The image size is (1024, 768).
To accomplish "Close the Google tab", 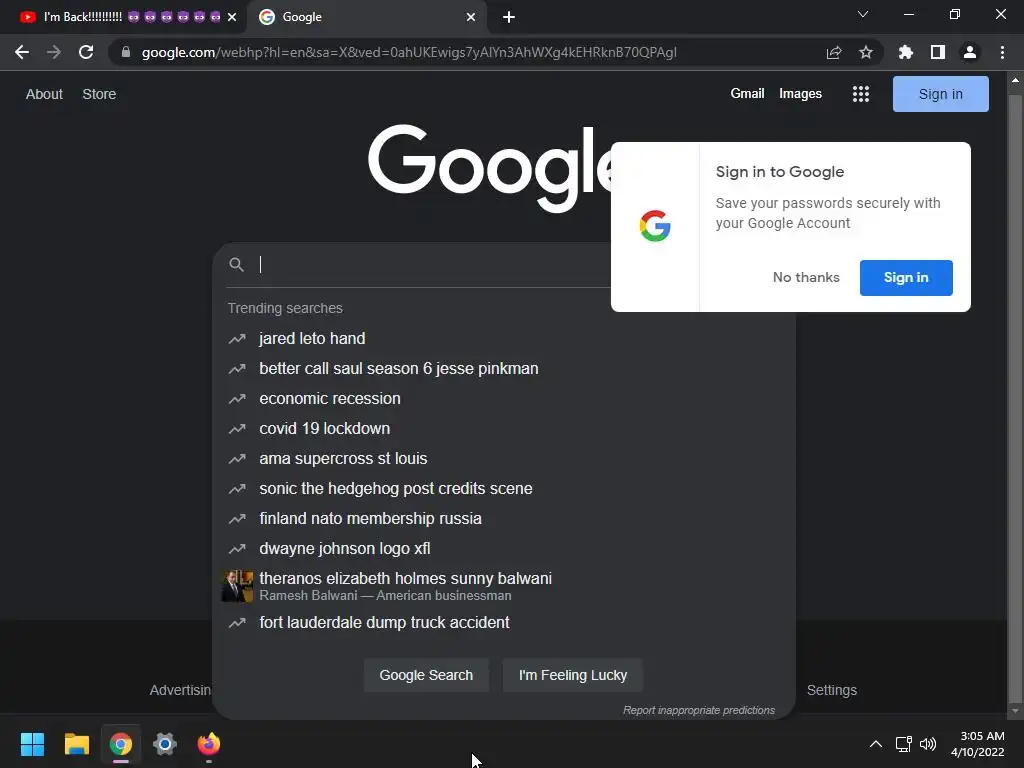I will click(x=471, y=17).
